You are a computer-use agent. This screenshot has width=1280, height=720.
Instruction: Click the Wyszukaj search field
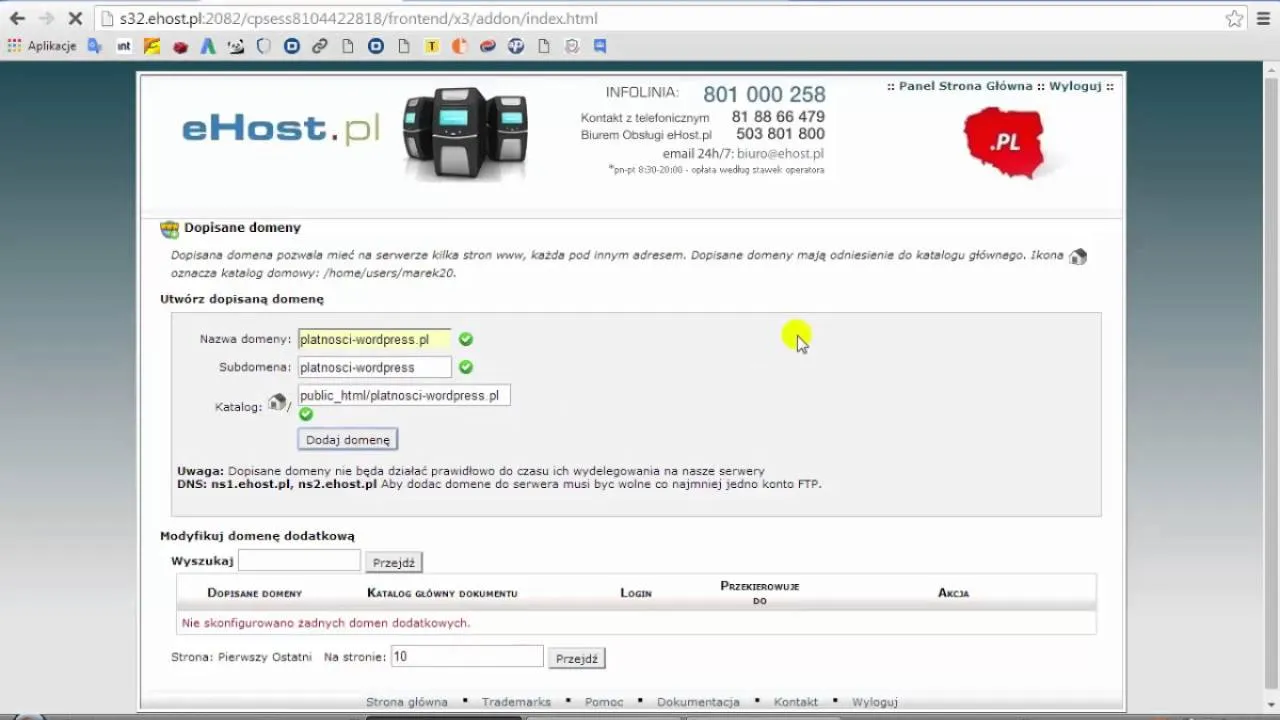click(299, 561)
